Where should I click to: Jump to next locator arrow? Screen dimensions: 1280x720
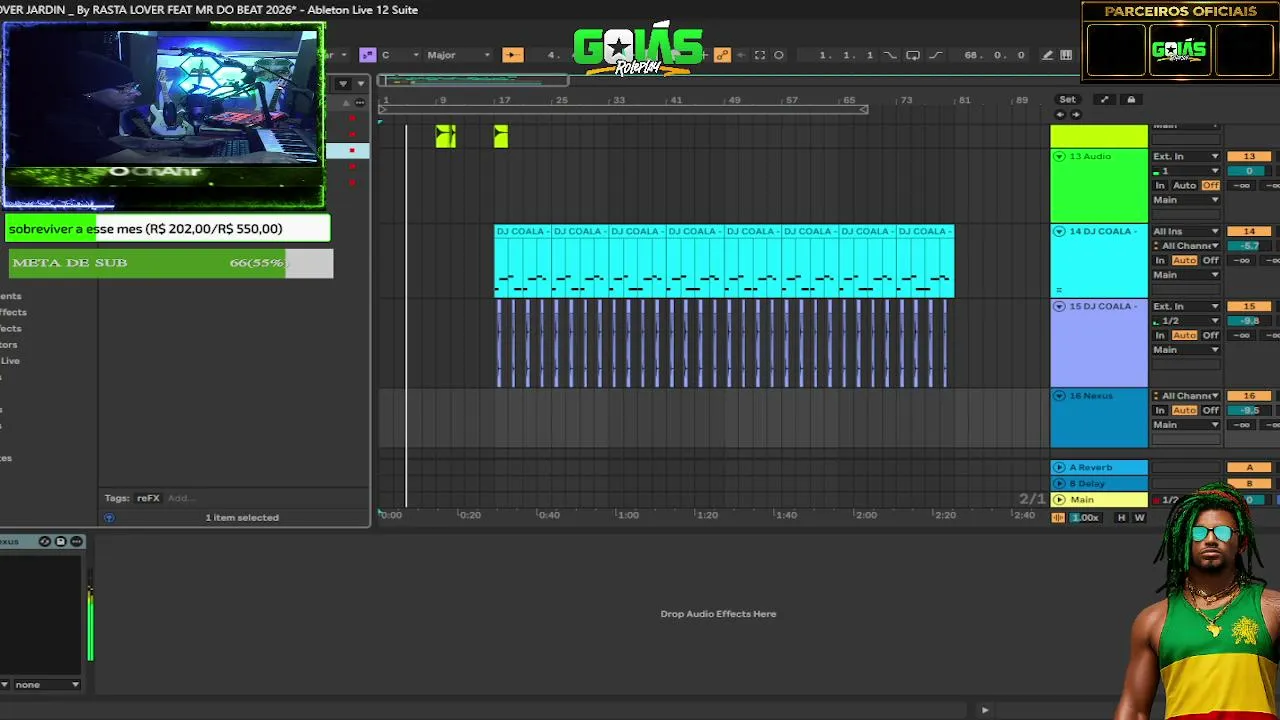1076,114
